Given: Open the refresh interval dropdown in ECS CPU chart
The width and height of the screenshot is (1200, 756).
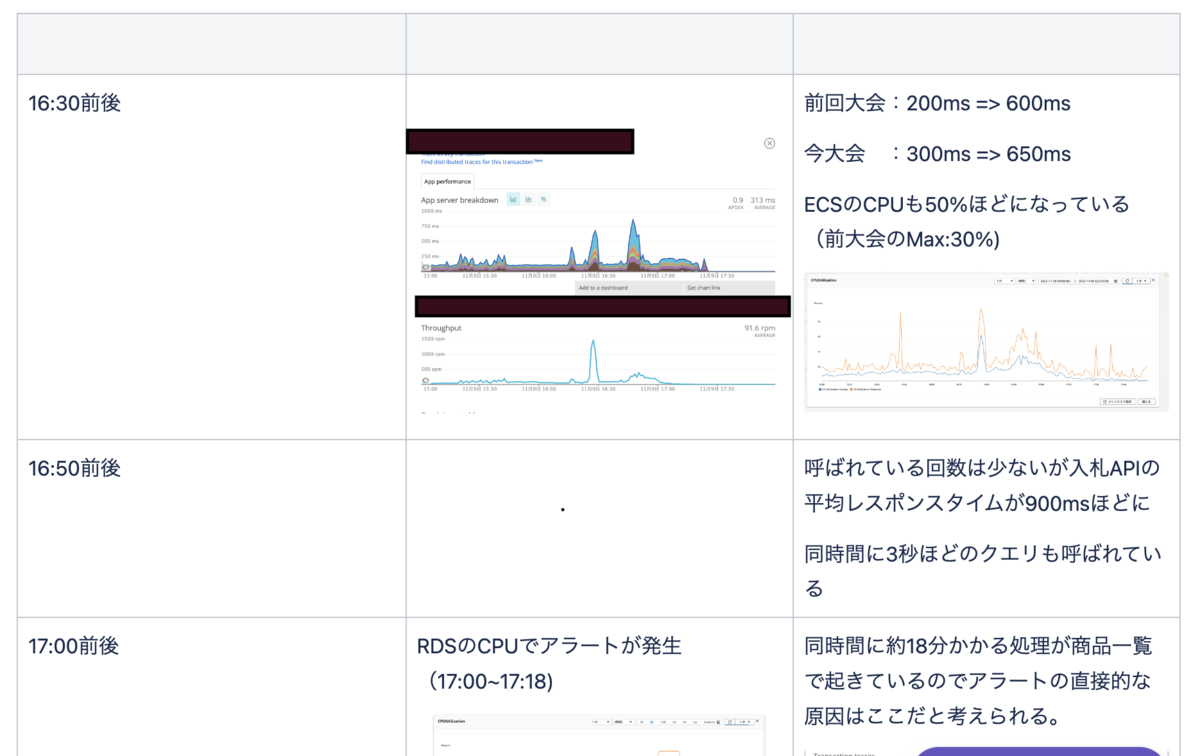Looking at the screenshot, I should click(1144, 281).
